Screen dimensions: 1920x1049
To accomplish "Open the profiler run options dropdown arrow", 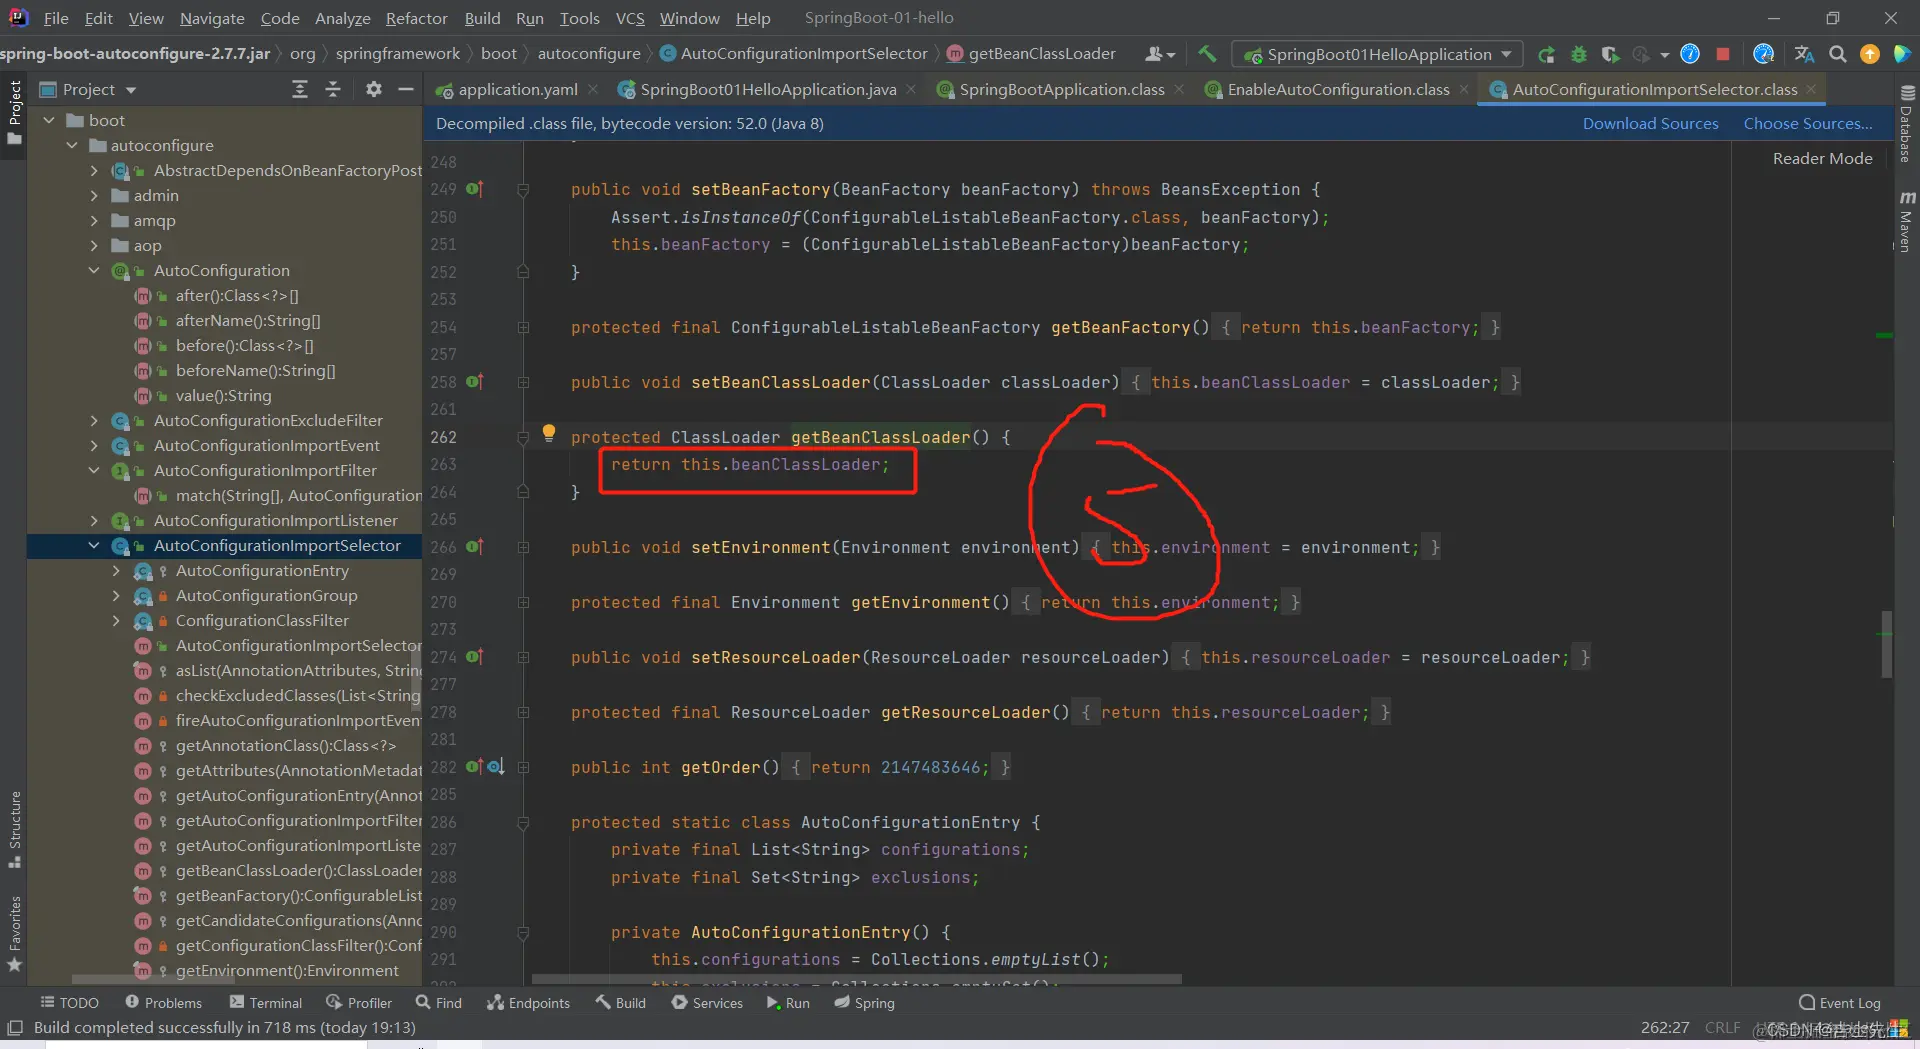I will pos(1665,54).
